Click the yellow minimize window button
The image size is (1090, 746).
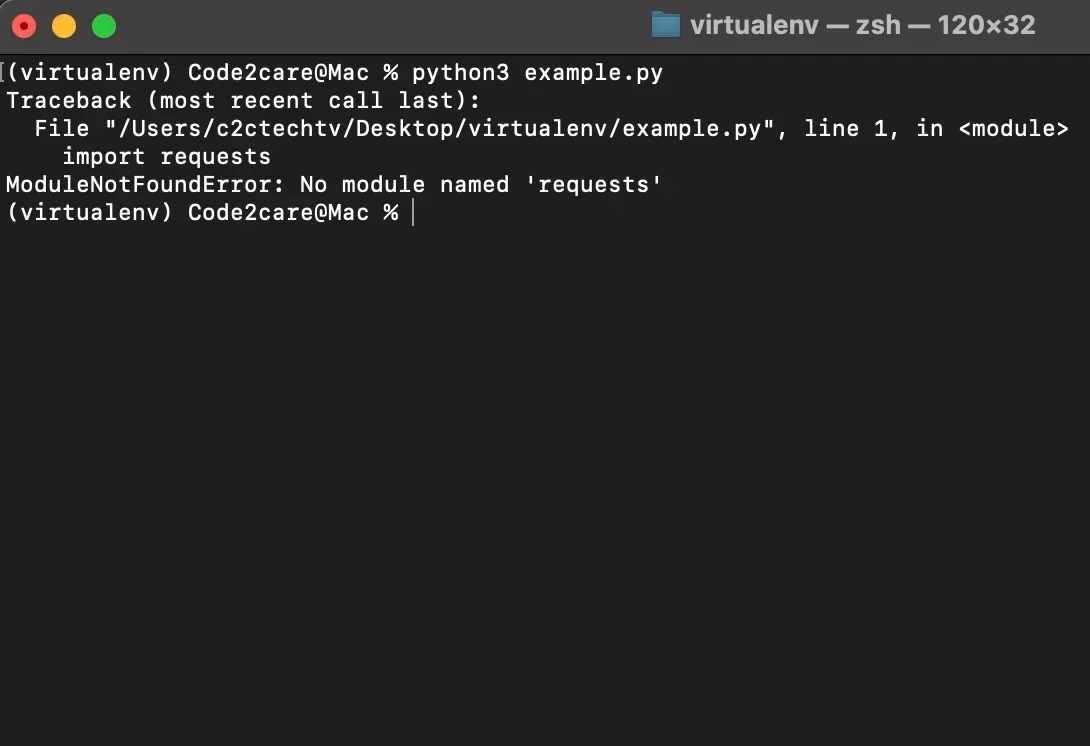point(64,26)
